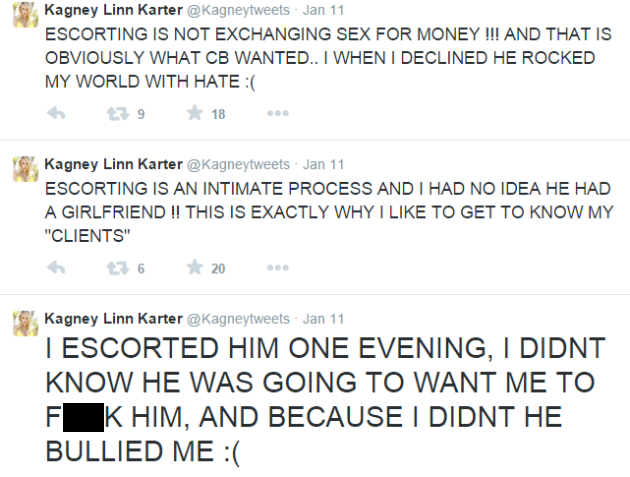
Task: Reply to the "NOT EXCHANGING" tweet
Action: [57, 114]
